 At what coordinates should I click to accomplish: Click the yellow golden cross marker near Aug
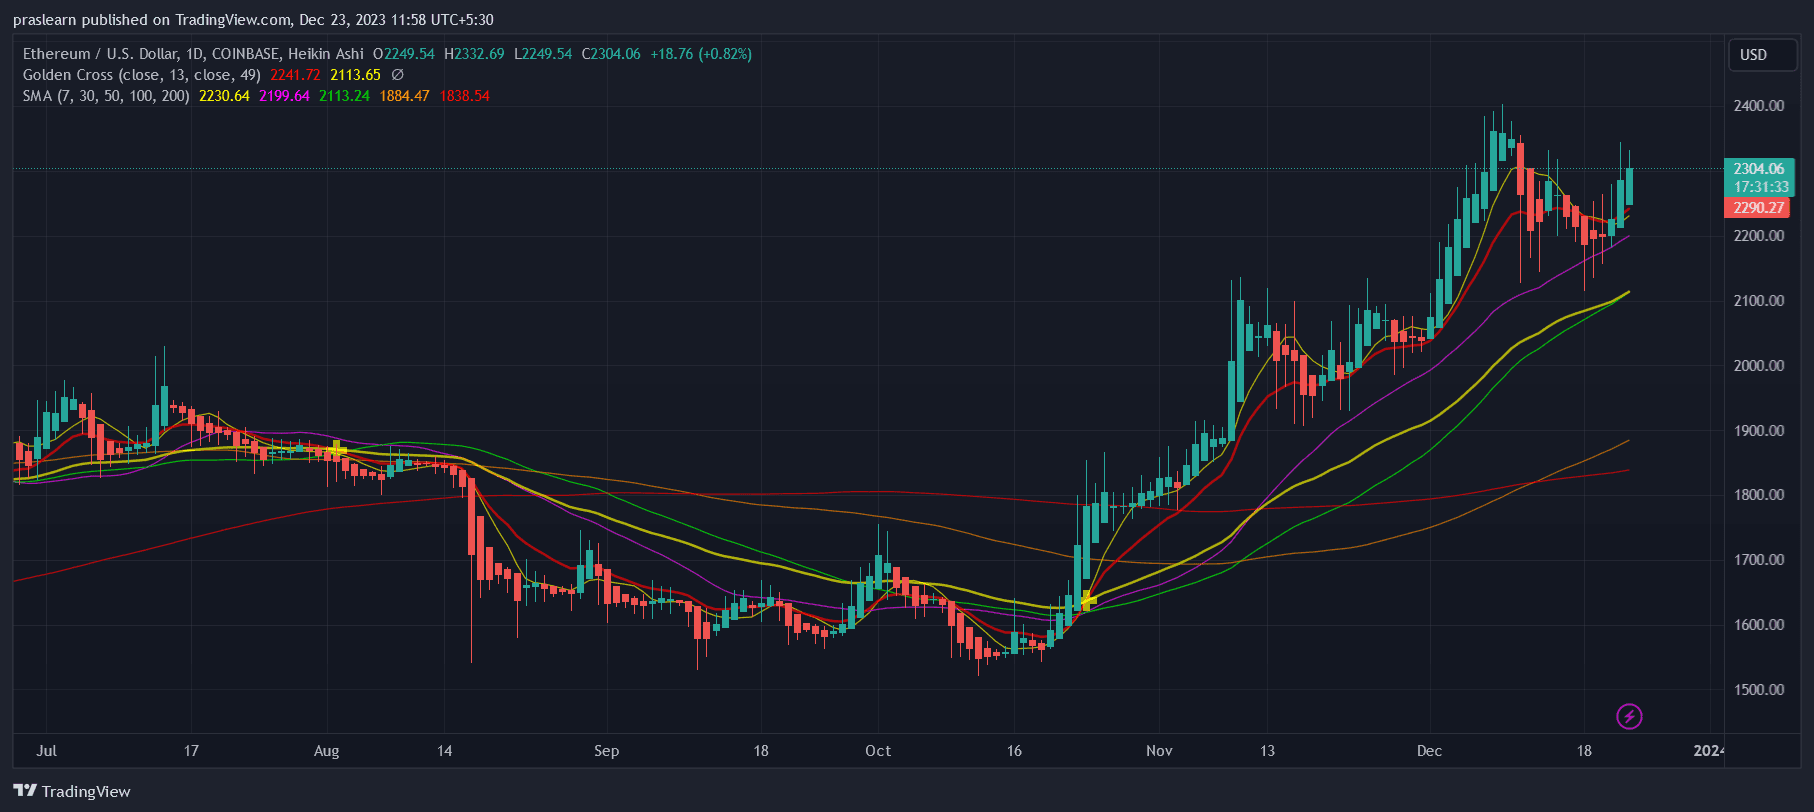tap(338, 449)
